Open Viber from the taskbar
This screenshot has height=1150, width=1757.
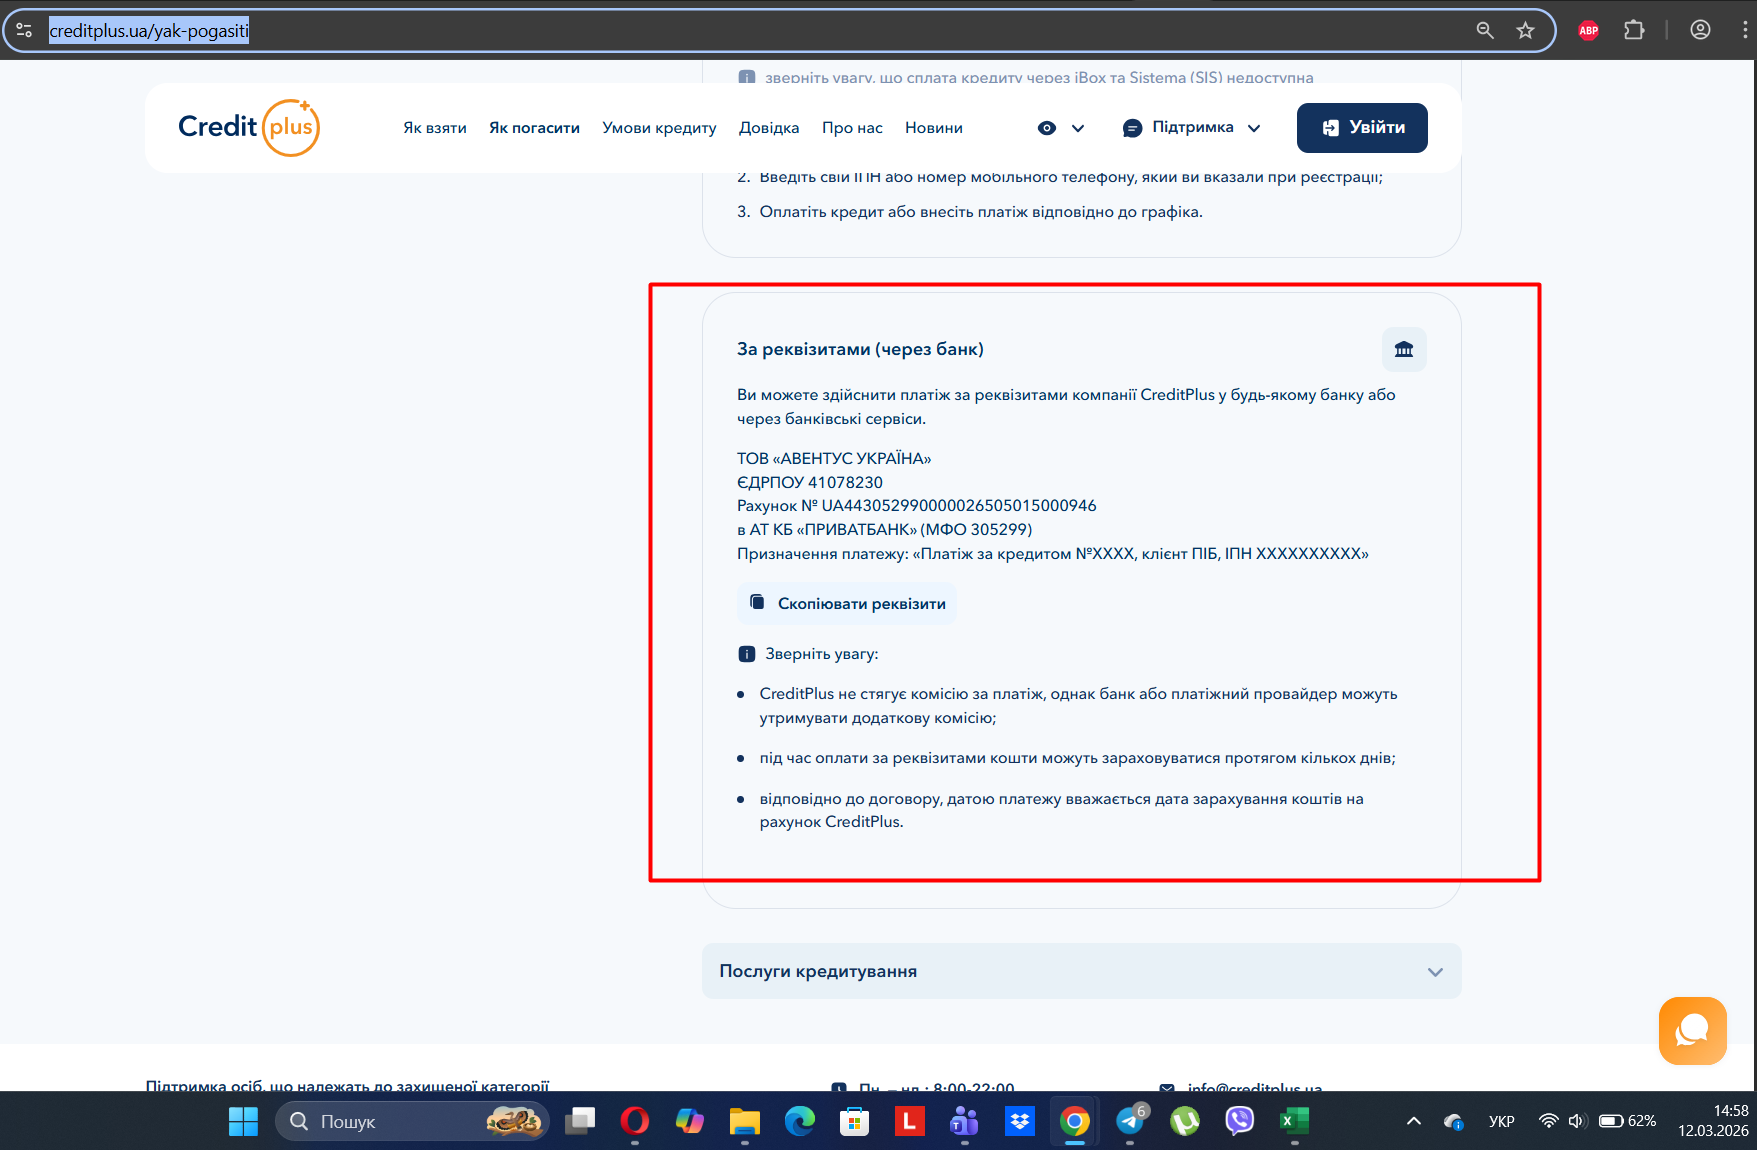tap(1240, 1121)
